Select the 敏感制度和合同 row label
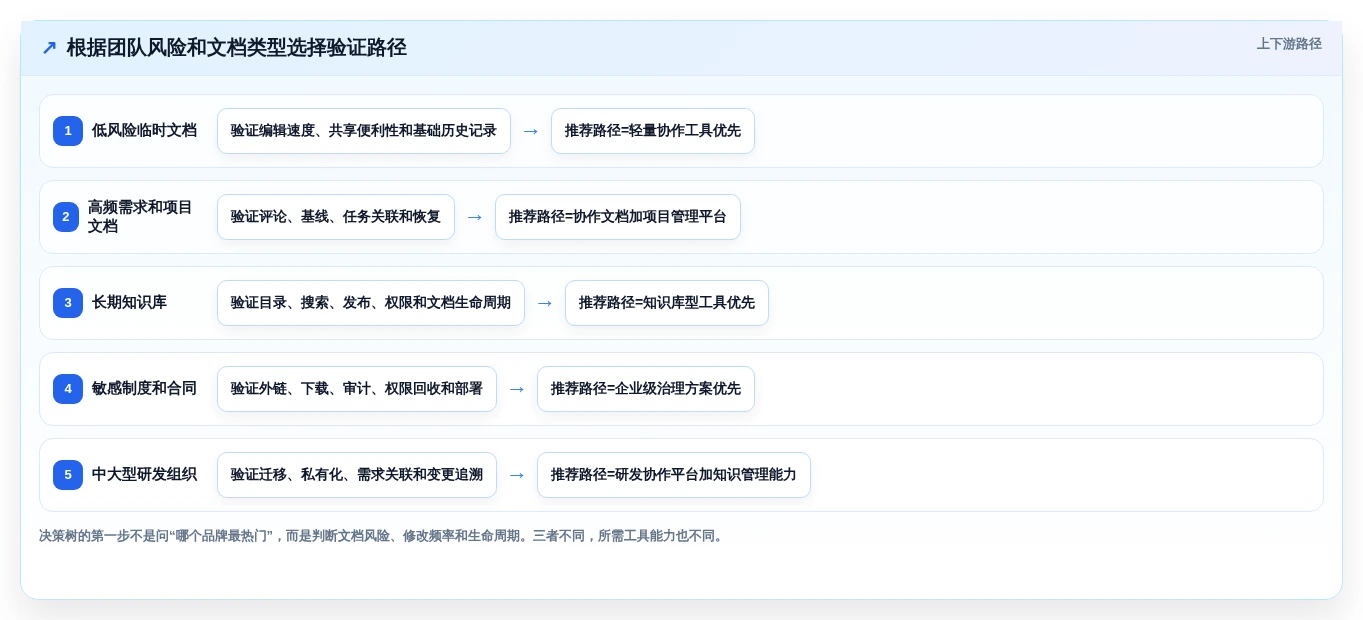Image resolution: width=1363 pixels, height=620 pixels. point(144,389)
